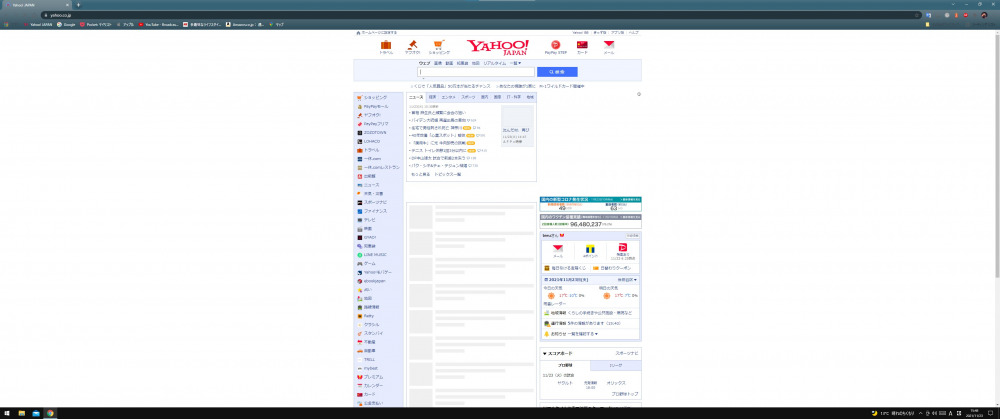Screen dimensions: 1000x419
Task: Open the Google bookmark in bookmarks bar
Action: (x=66, y=24)
